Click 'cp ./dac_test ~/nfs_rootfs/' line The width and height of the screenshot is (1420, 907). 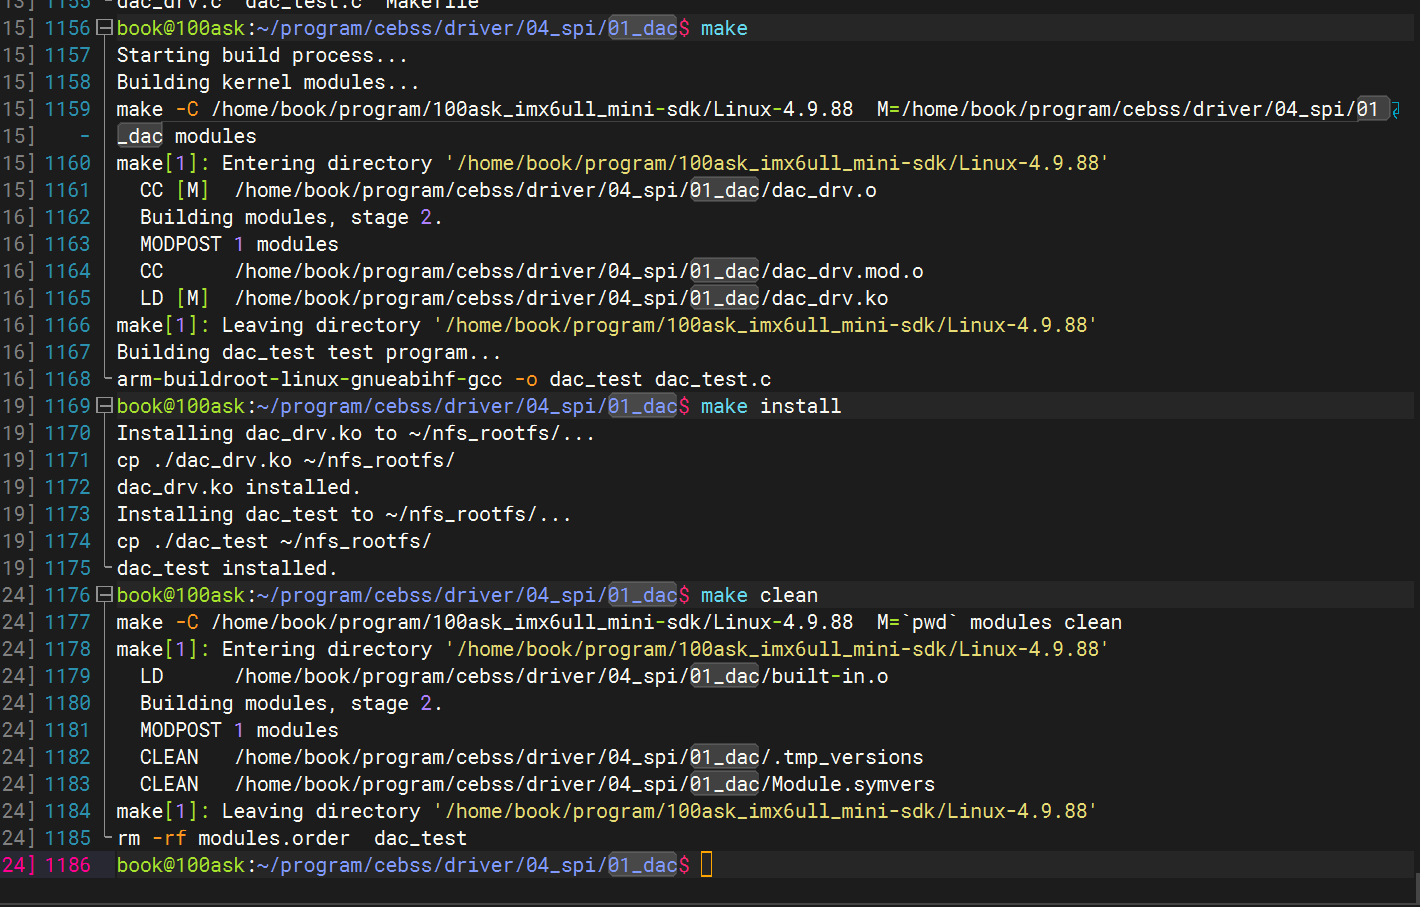tap(274, 541)
